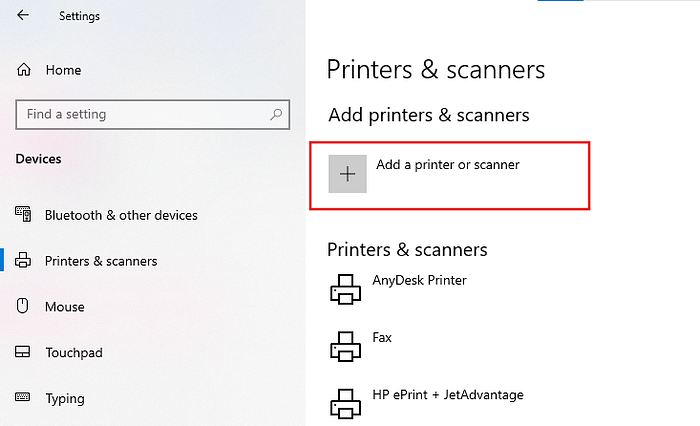700x426 pixels.
Task: Select HP ePrint + JetAdvantage printer
Action: point(448,395)
